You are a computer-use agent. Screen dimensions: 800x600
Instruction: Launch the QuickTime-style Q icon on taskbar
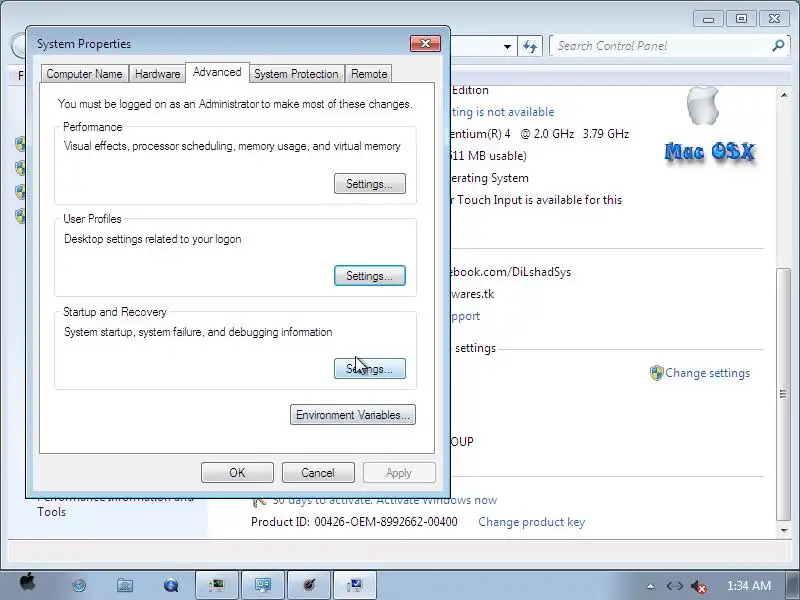[171, 585]
